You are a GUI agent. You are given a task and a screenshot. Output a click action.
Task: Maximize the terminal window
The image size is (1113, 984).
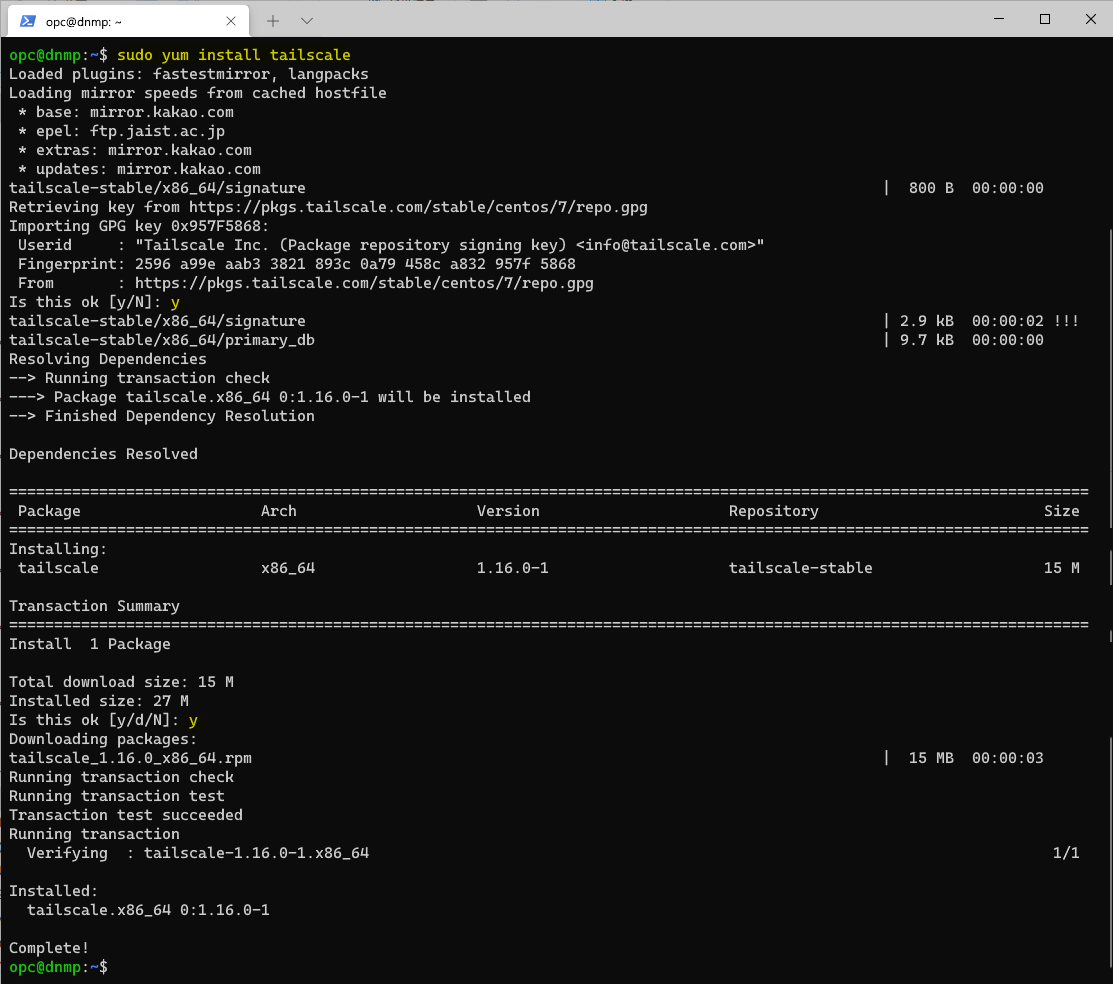click(x=1045, y=20)
